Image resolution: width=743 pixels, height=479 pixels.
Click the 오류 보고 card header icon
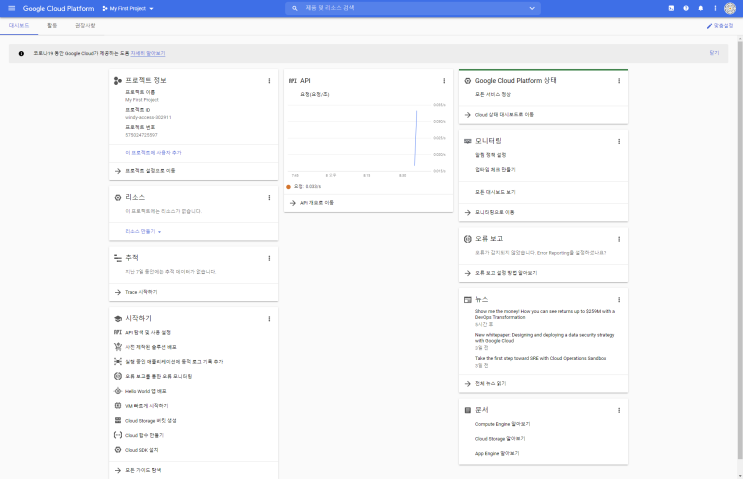pyautogui.click(x=467, y=239)
